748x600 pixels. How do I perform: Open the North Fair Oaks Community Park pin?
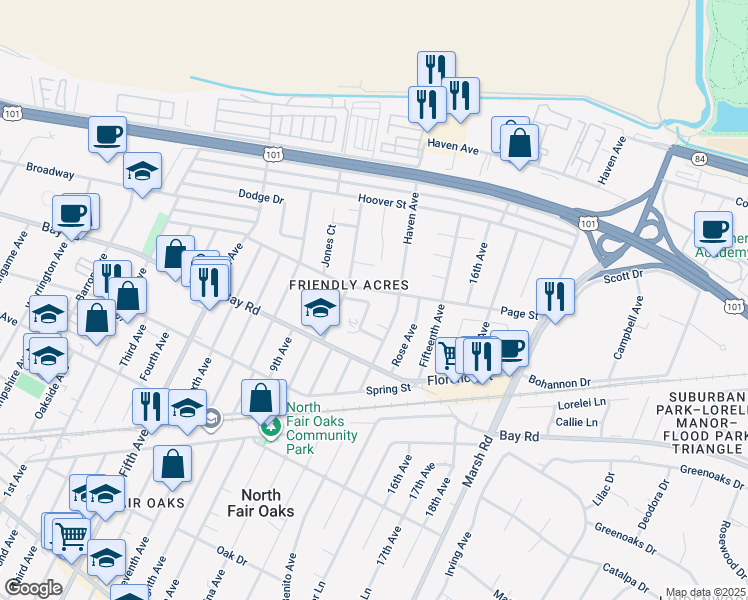click(x=270, y=429)
